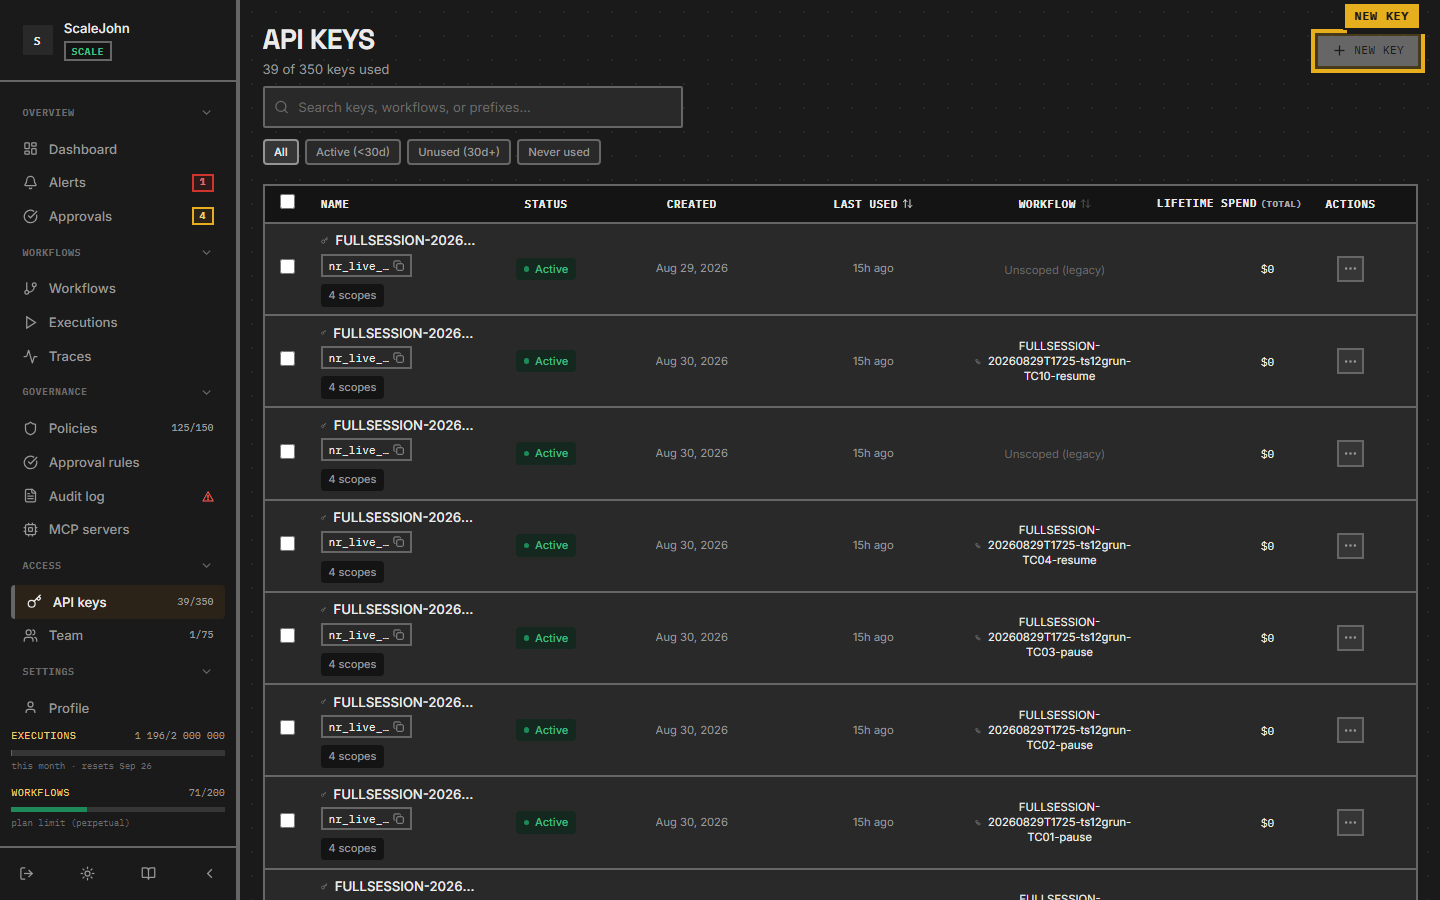Click the Approvals badge showing 4

(203, 216)
